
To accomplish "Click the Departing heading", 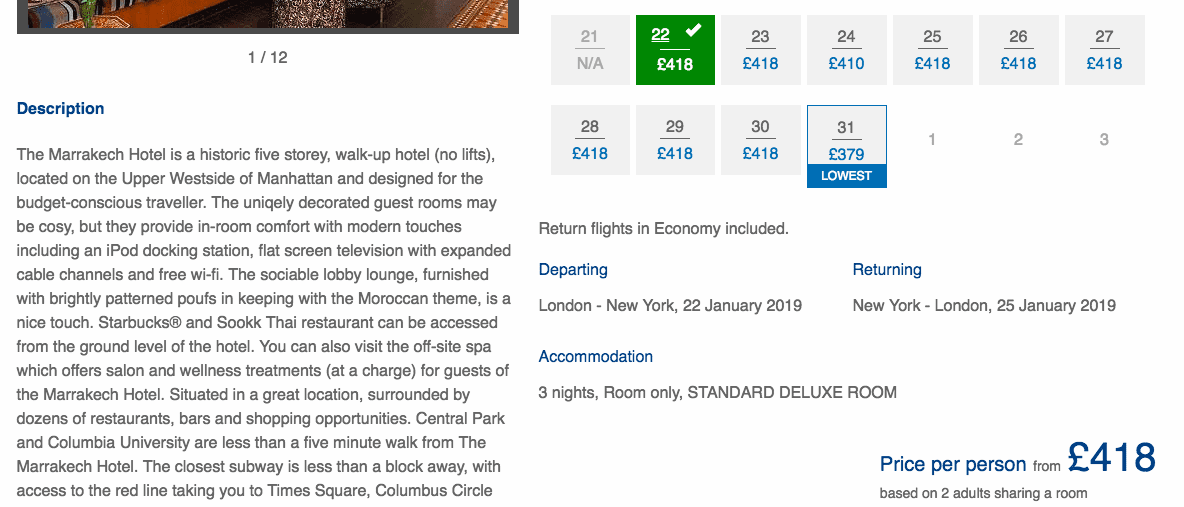I will [573, 270].
